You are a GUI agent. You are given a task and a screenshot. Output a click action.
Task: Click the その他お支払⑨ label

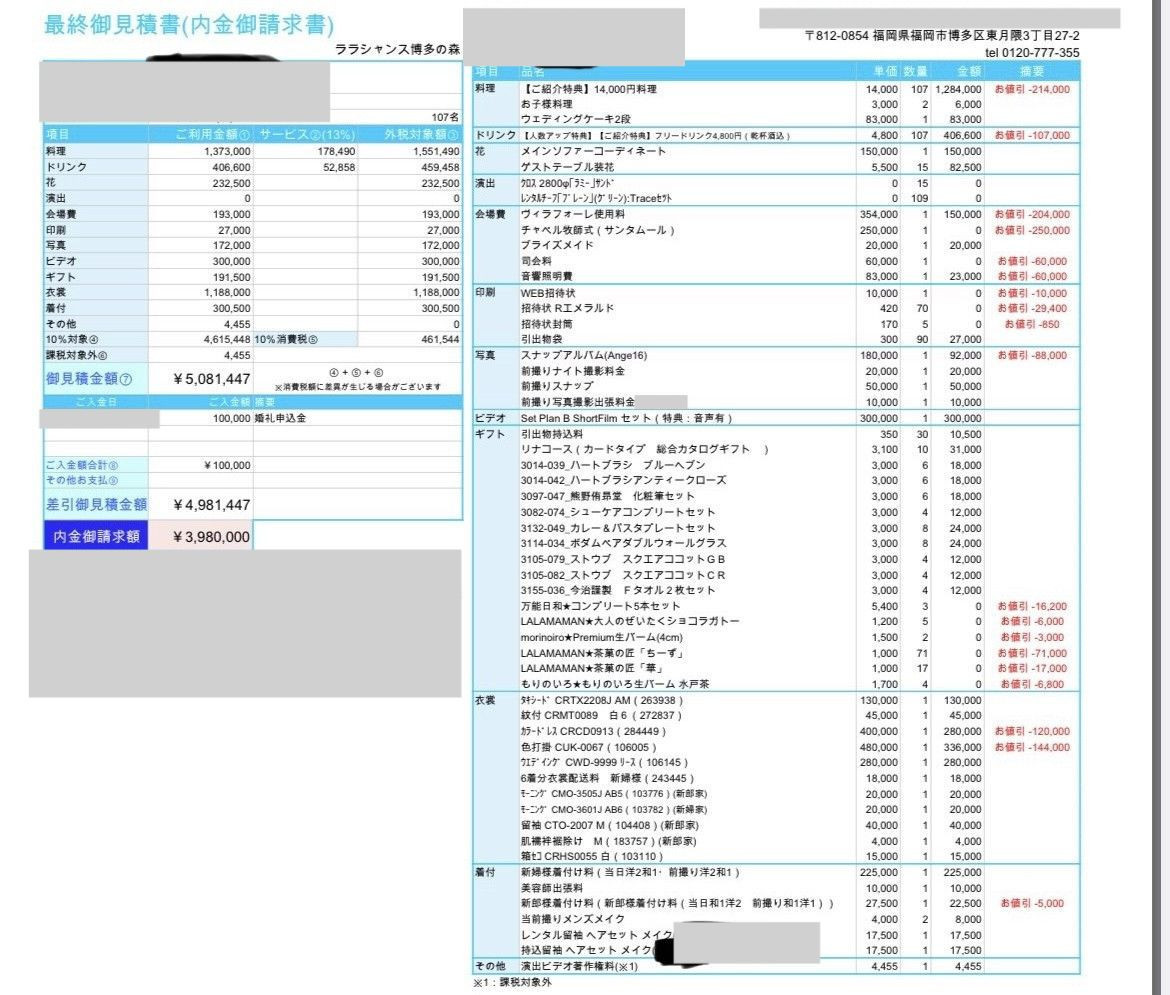[x=81, y=480]
